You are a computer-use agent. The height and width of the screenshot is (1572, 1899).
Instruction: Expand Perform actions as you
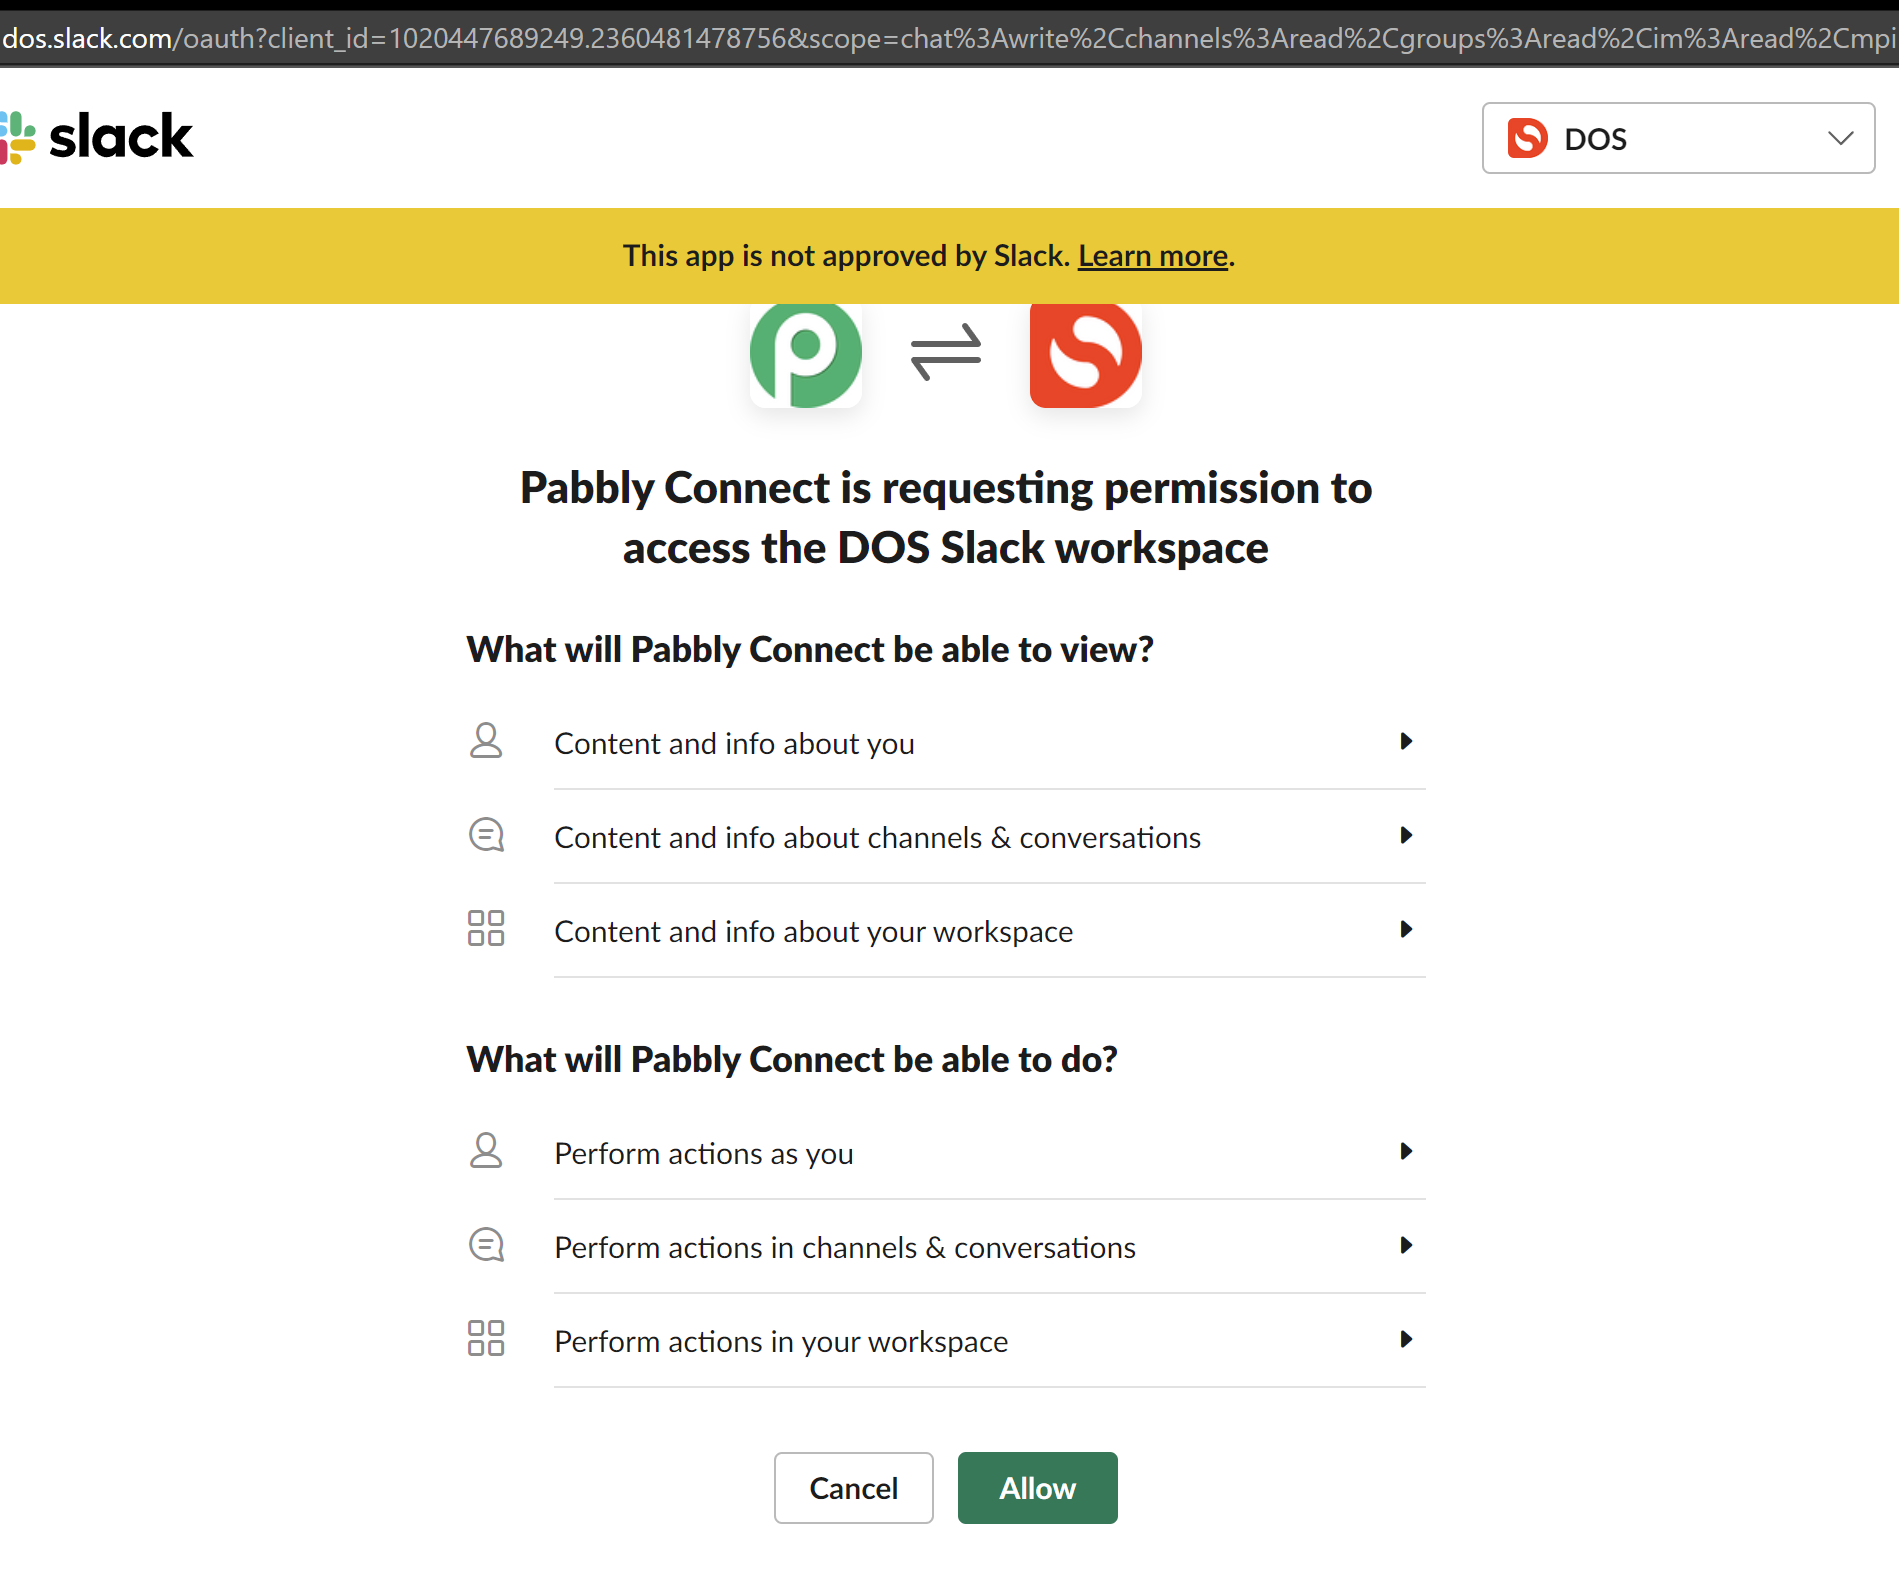click(x=989, y=1153)
